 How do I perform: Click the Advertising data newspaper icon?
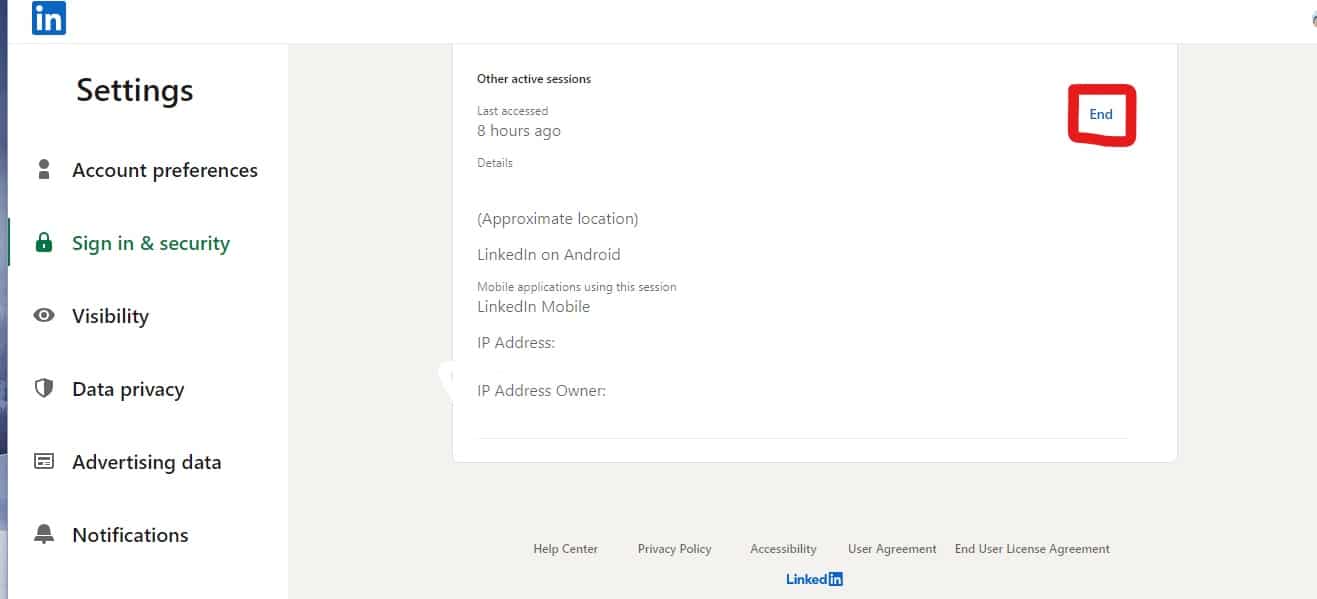pyautogui.click(x=43, y=461)
